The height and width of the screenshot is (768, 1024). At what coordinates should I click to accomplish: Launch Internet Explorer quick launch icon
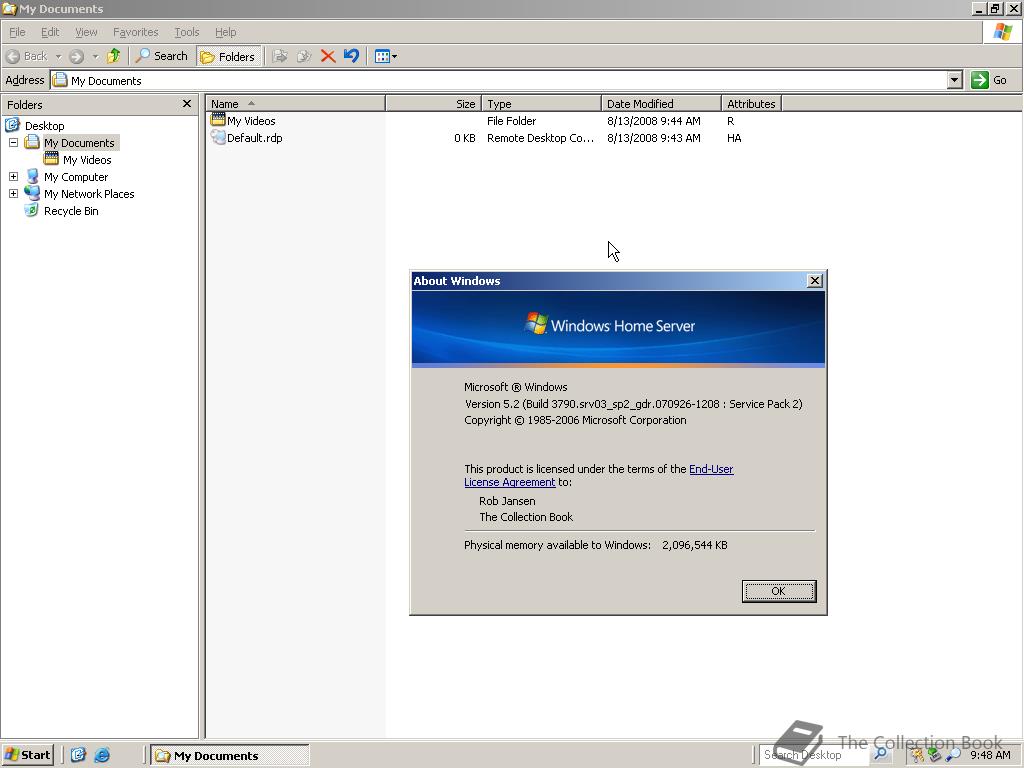(102, 755)
